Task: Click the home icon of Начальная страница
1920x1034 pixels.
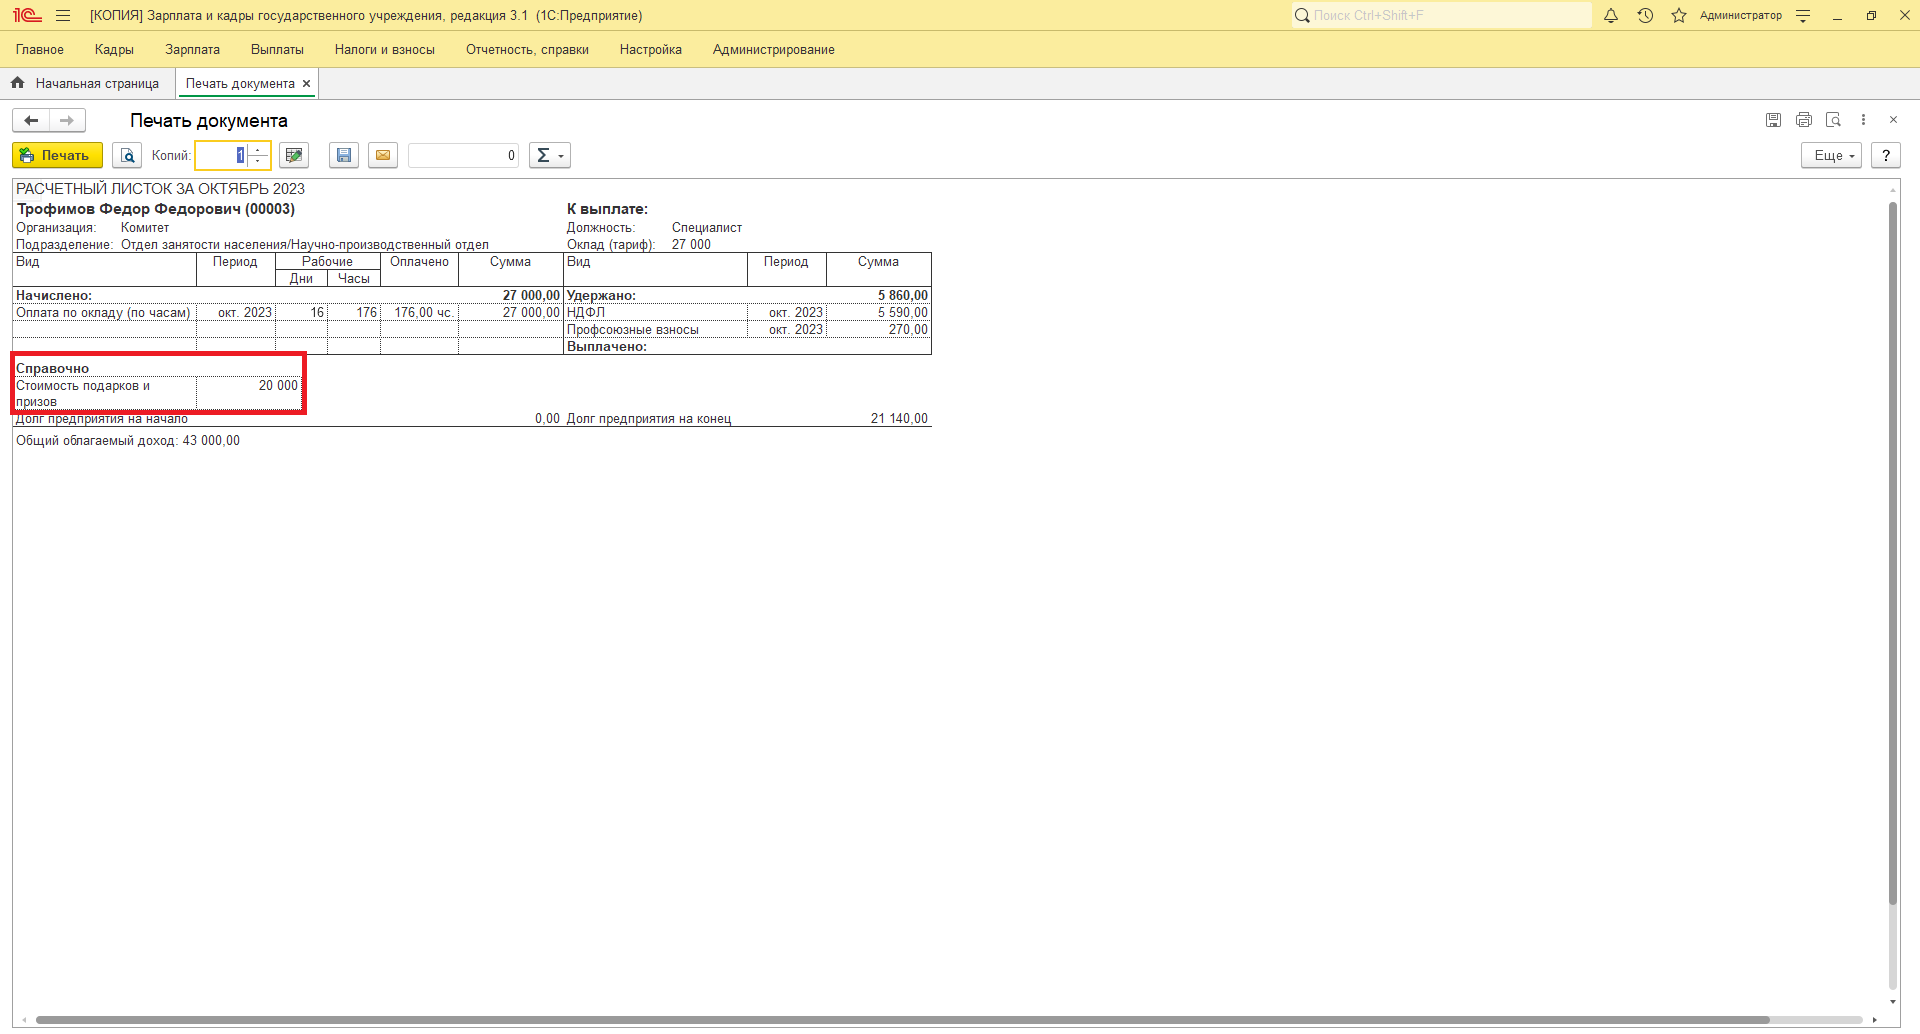Action: 18,83
